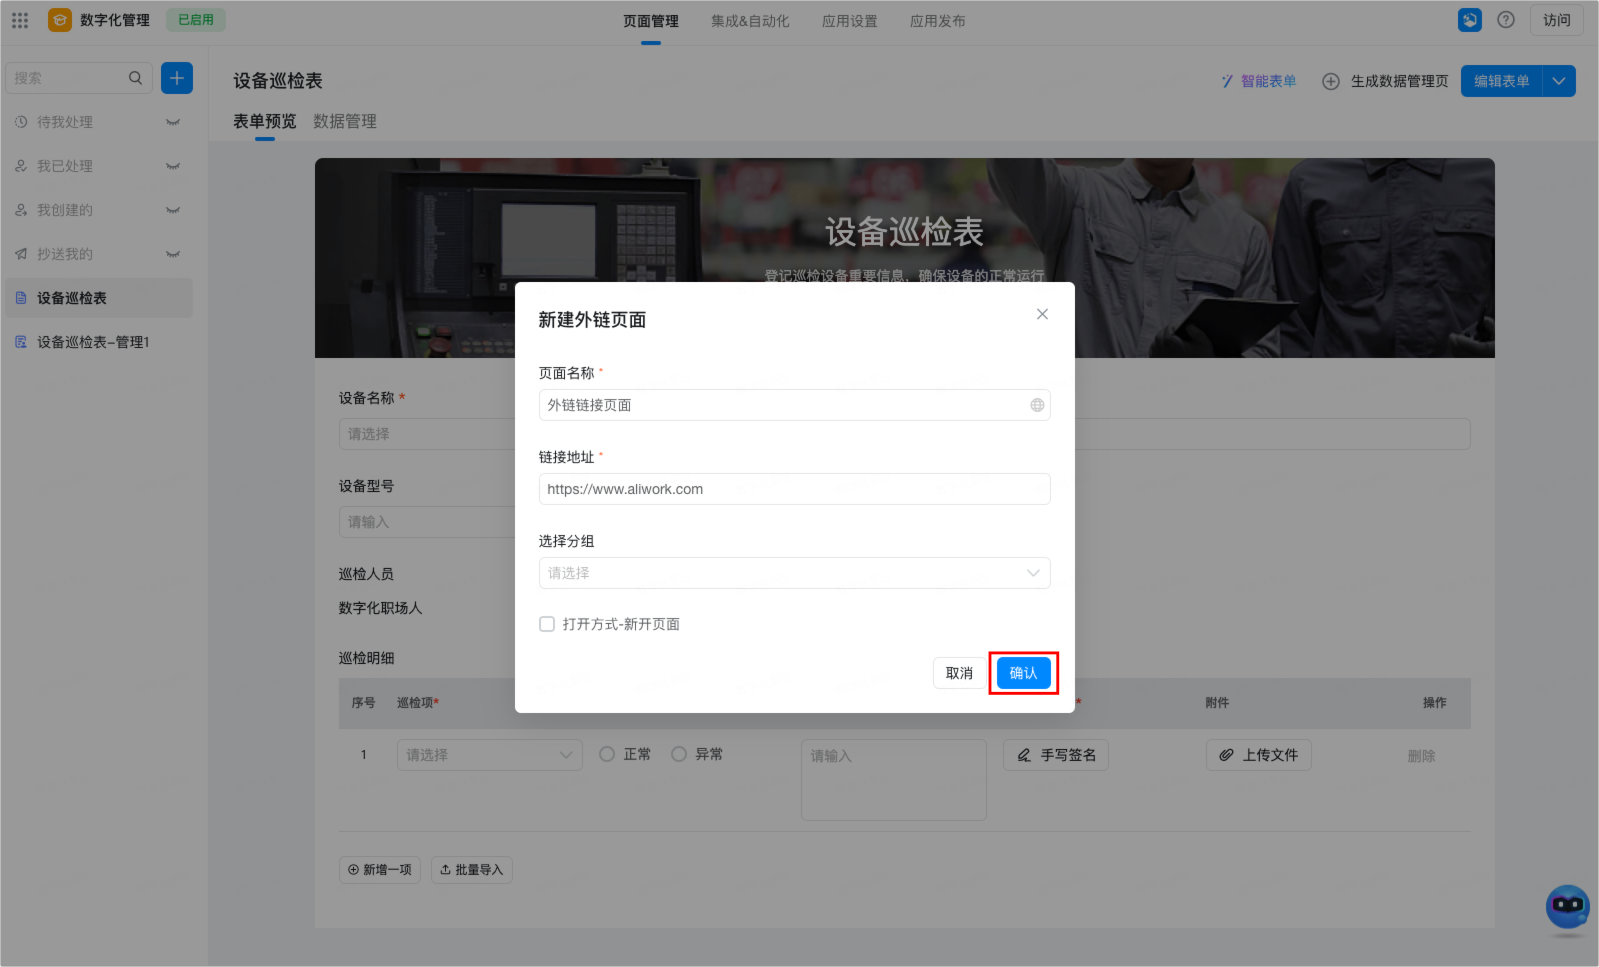Open the help question mark icon

(1506, 20)
